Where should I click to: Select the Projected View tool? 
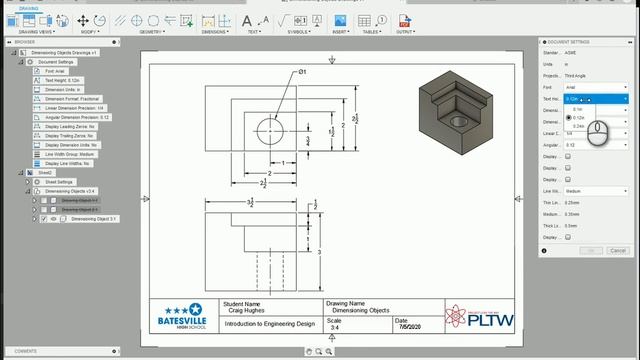coord(29,20)
